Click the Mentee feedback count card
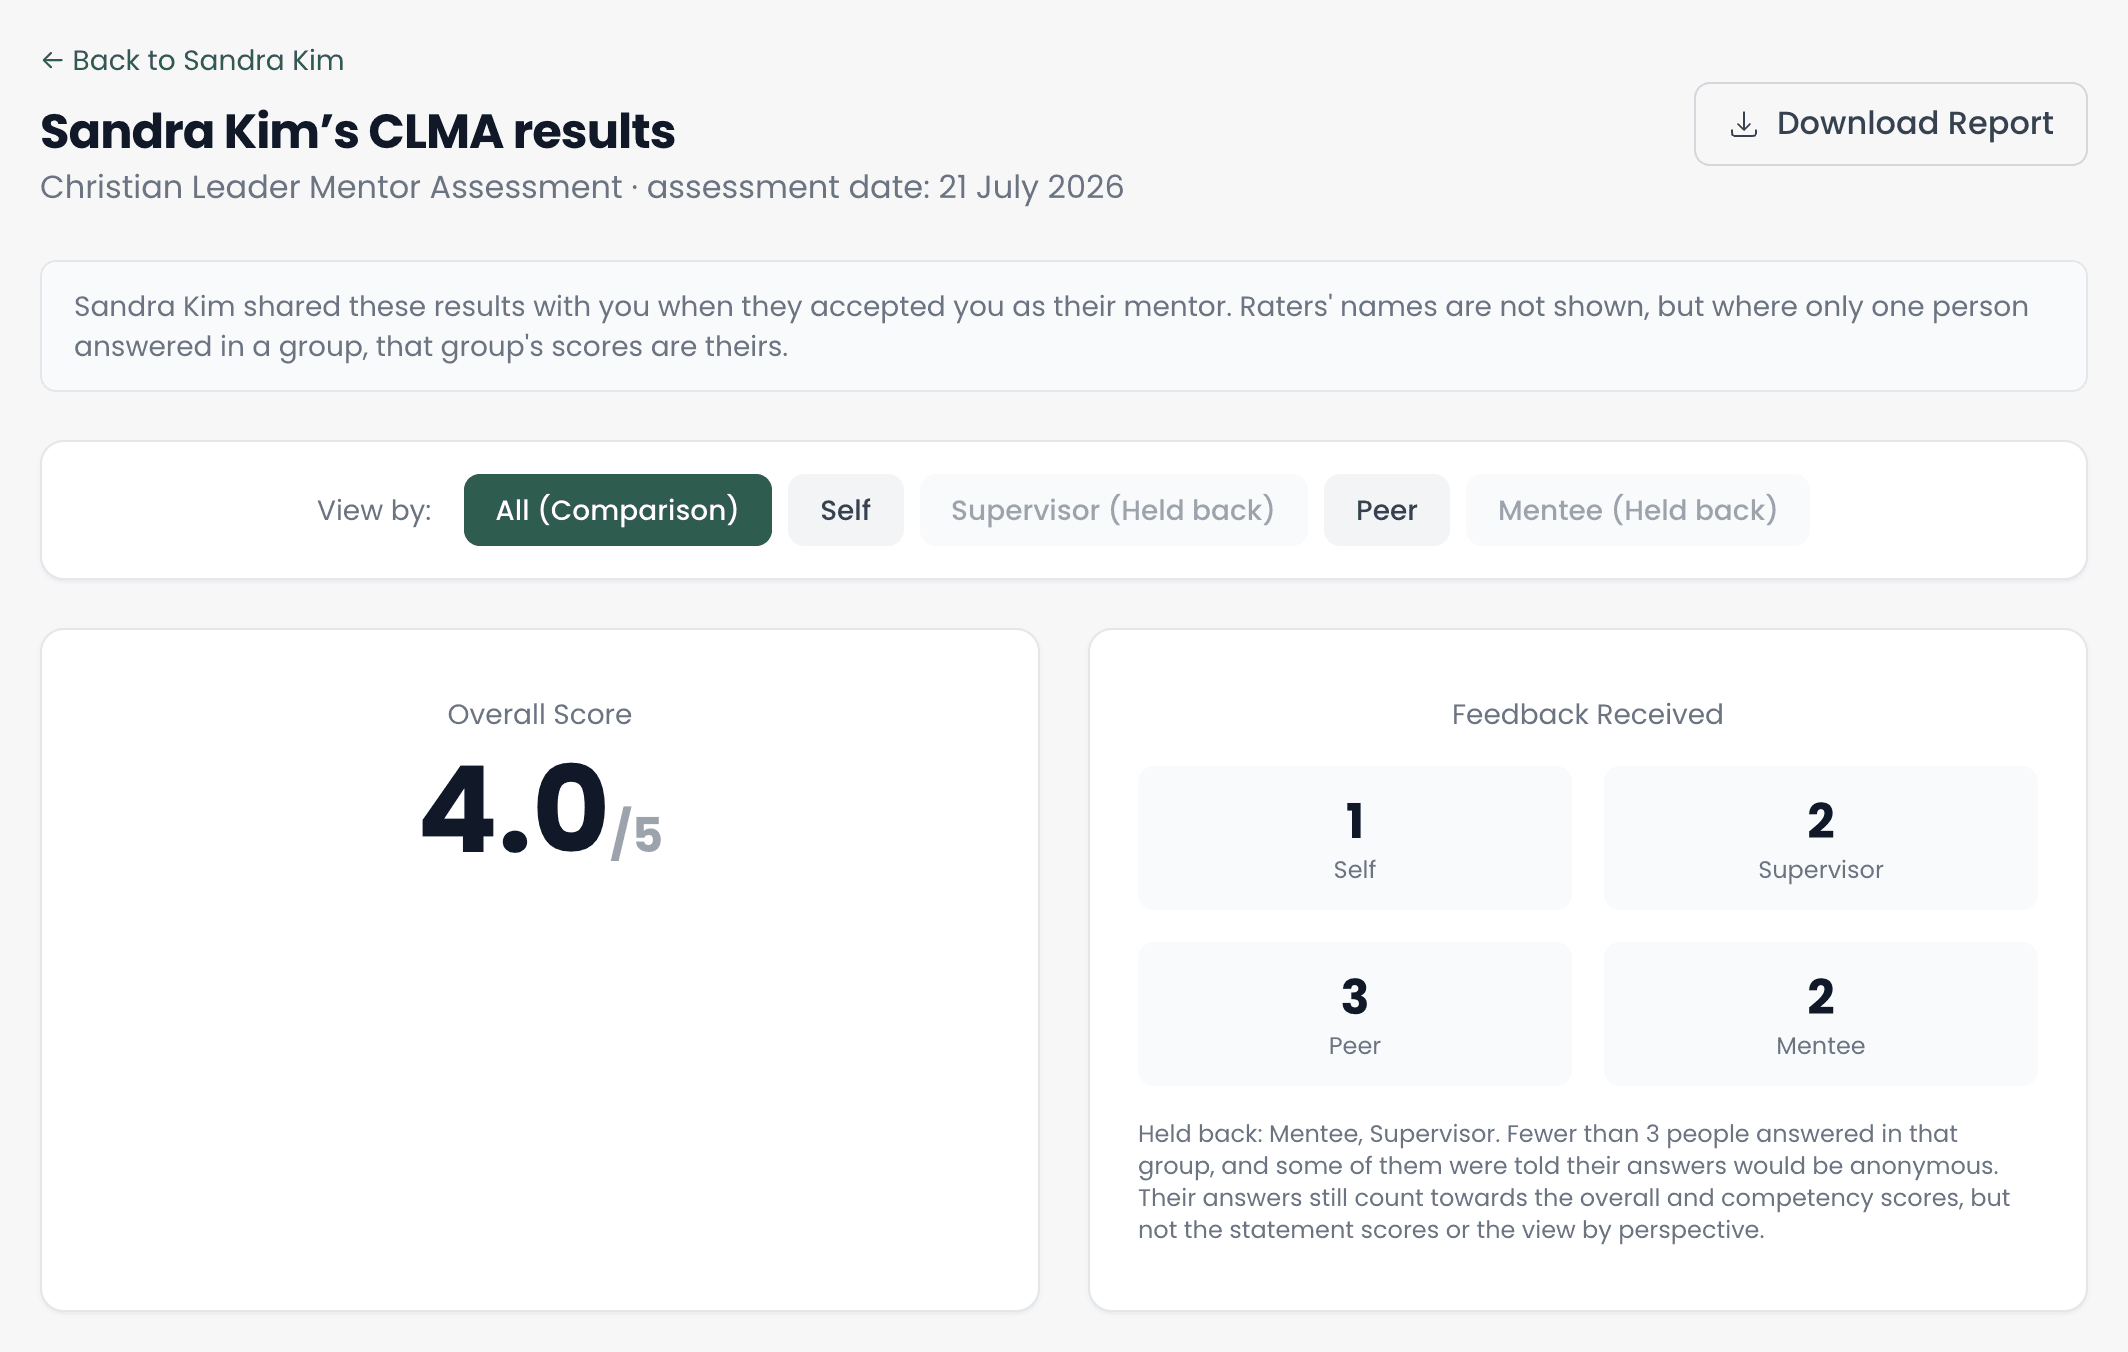The width and height of the screenshot is (2128, 1352). pyautogui.click(x=1820, y=1014)
